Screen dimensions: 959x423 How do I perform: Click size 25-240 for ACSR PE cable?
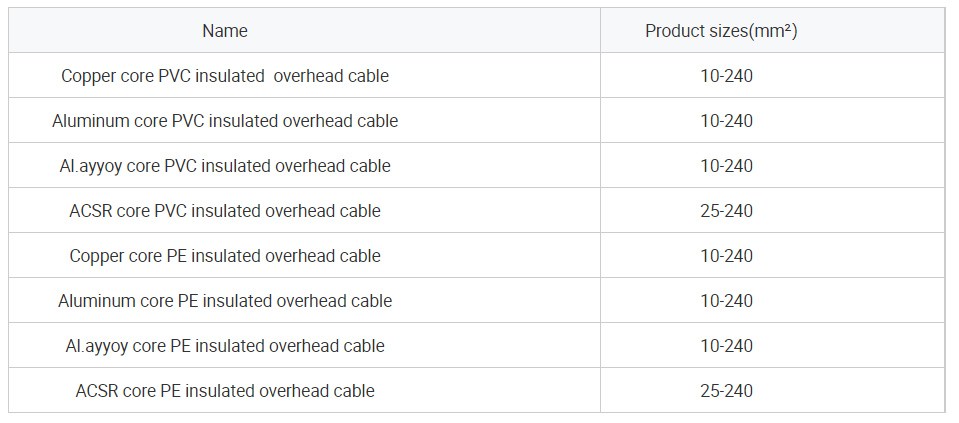tap(727, 391)
